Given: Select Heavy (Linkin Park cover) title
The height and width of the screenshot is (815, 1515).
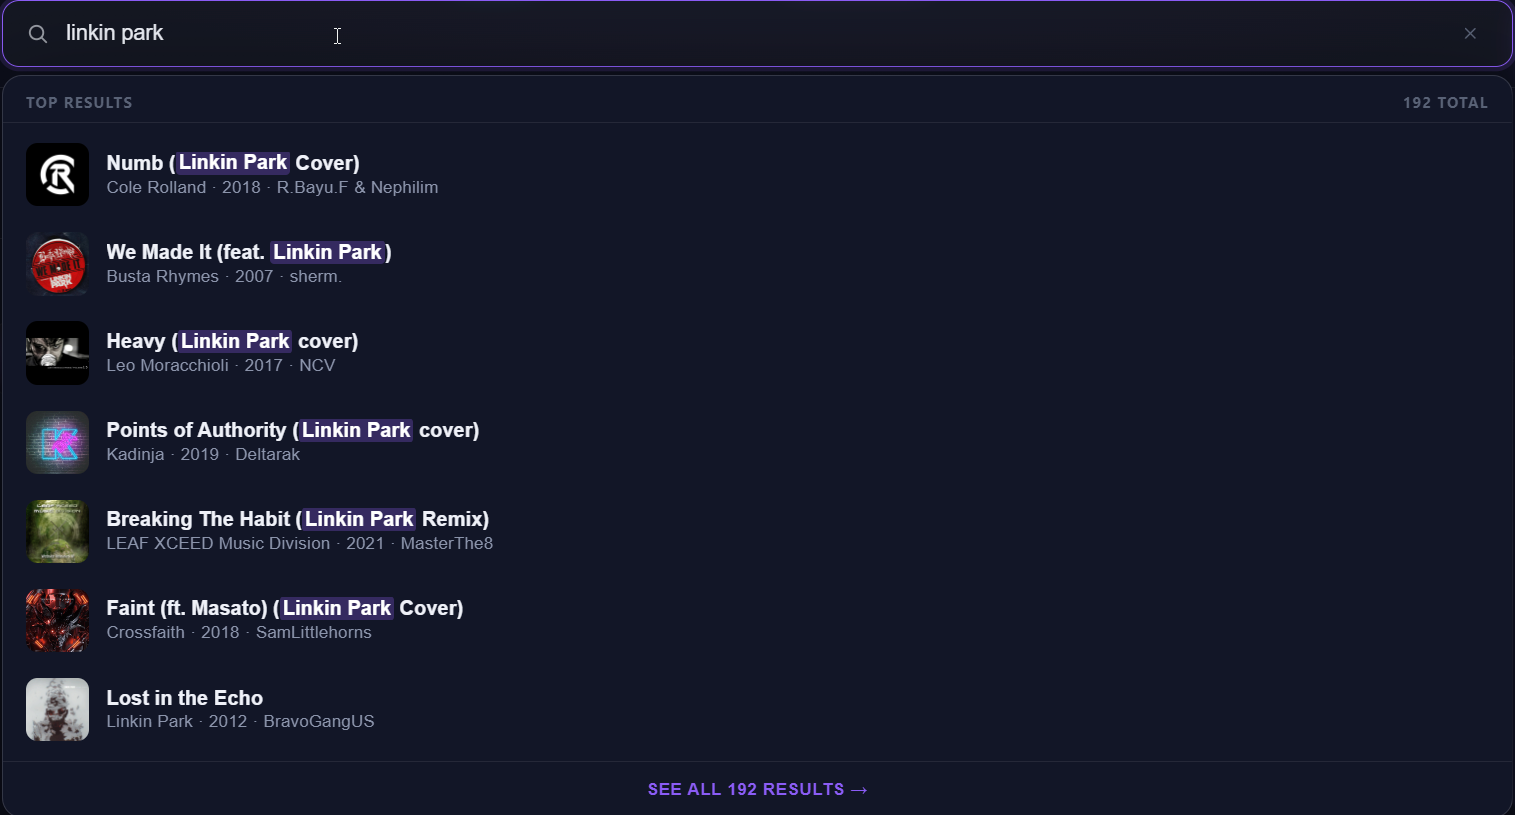Looking at the screenshot, I should tap(232, 341).
